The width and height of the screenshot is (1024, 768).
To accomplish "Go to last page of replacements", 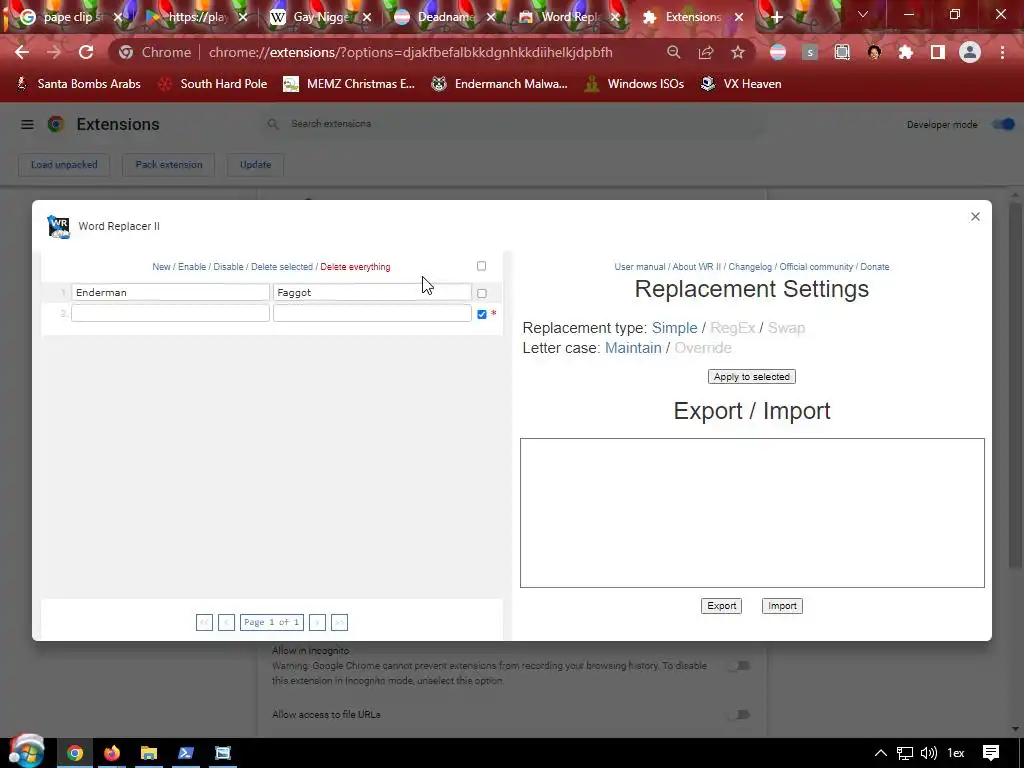I will point(339,622).
